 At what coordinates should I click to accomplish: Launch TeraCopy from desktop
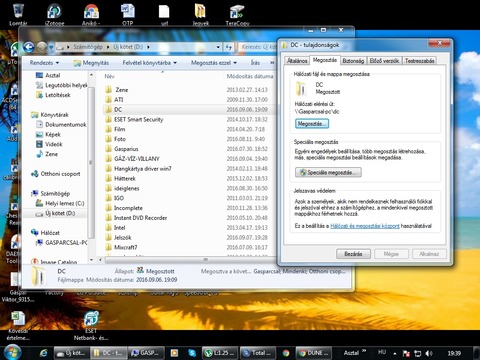coord(237,14)
